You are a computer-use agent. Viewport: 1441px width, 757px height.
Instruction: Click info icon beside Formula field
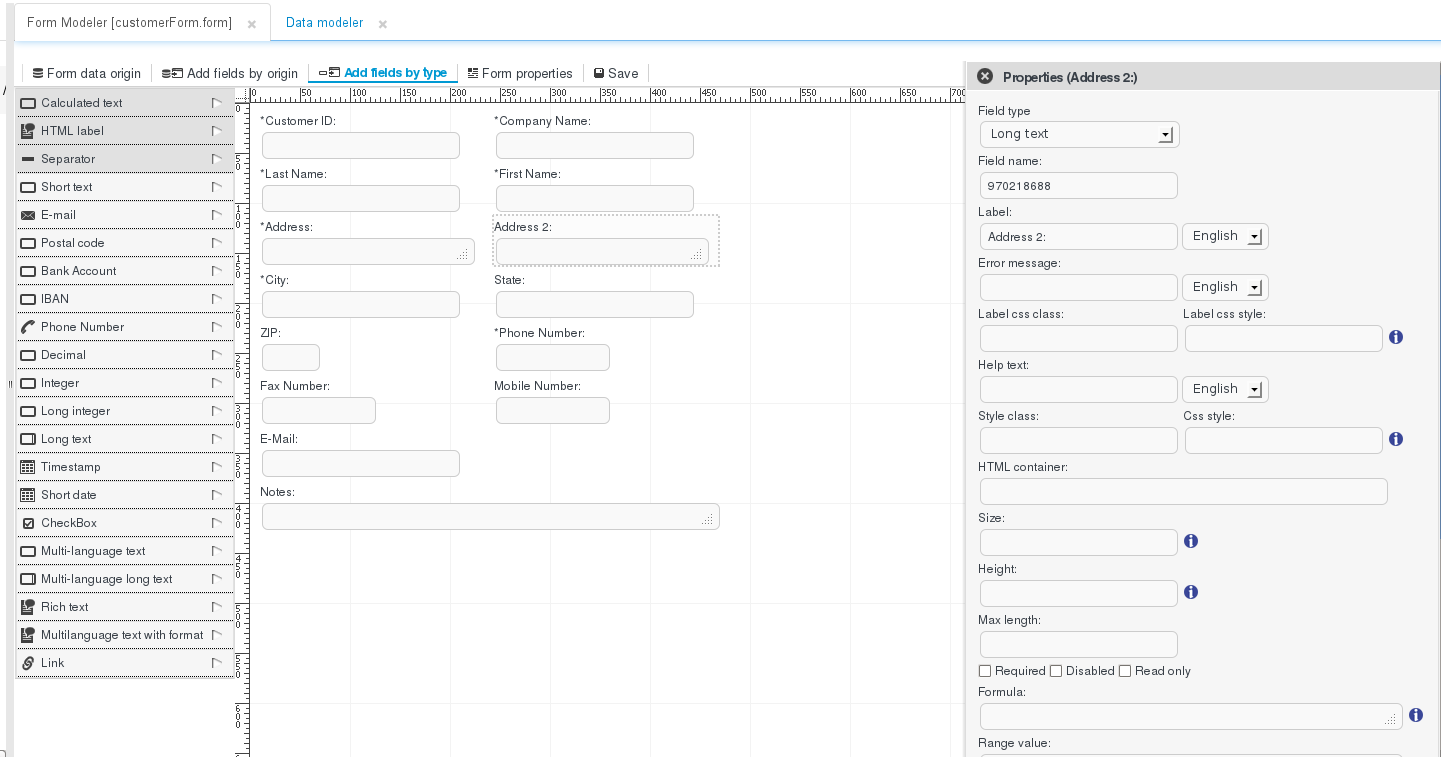click(1415, 714)
